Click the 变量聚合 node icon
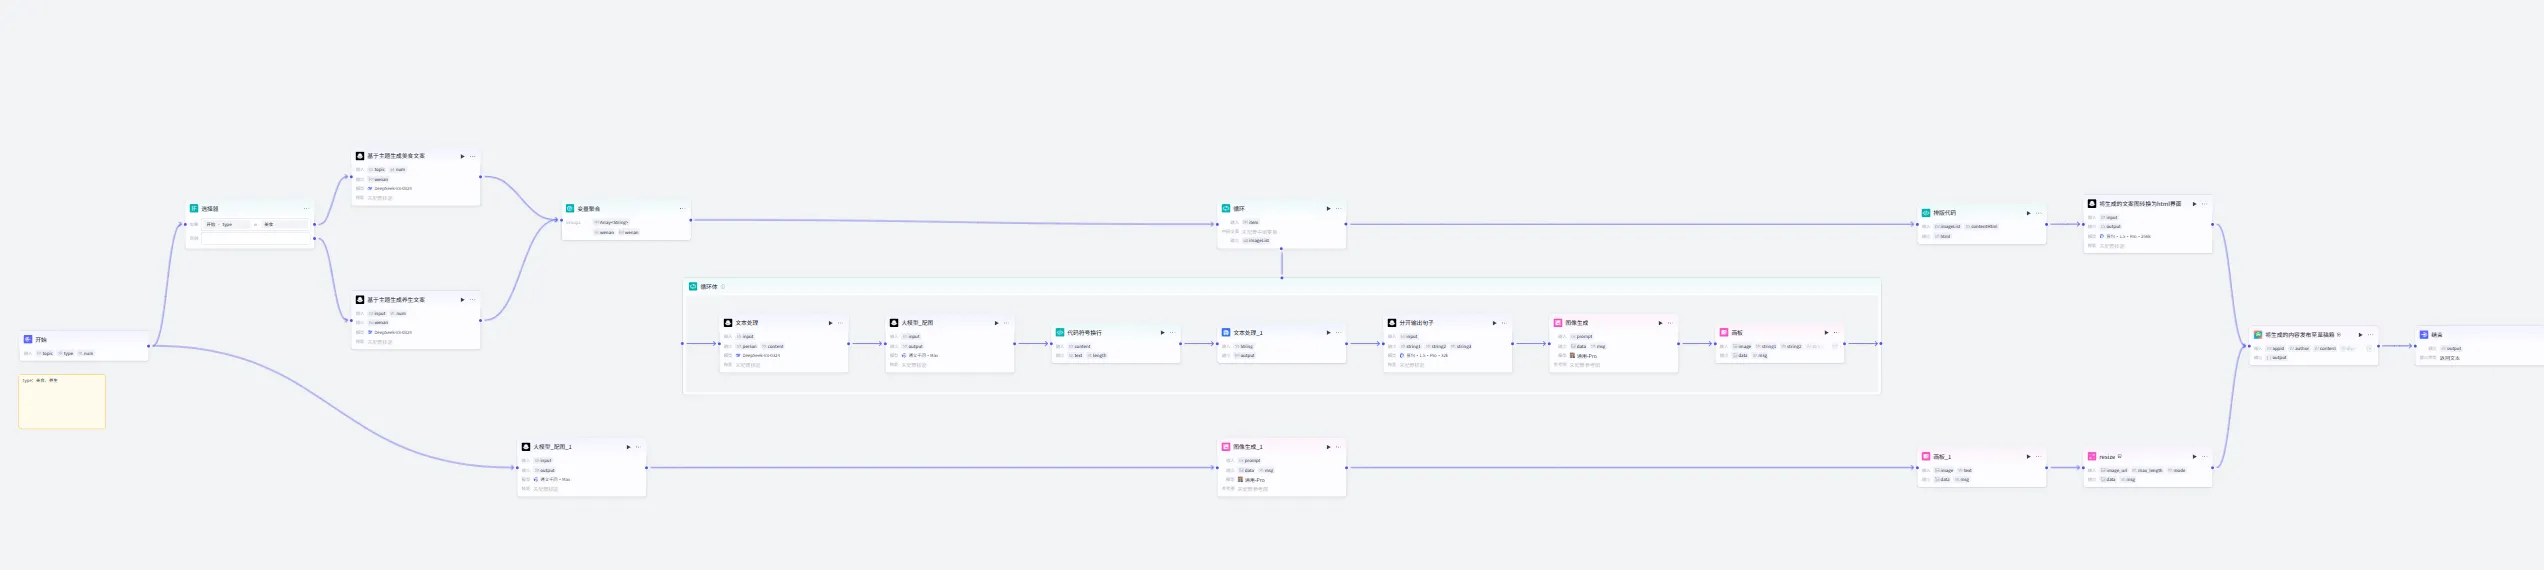 570,208
